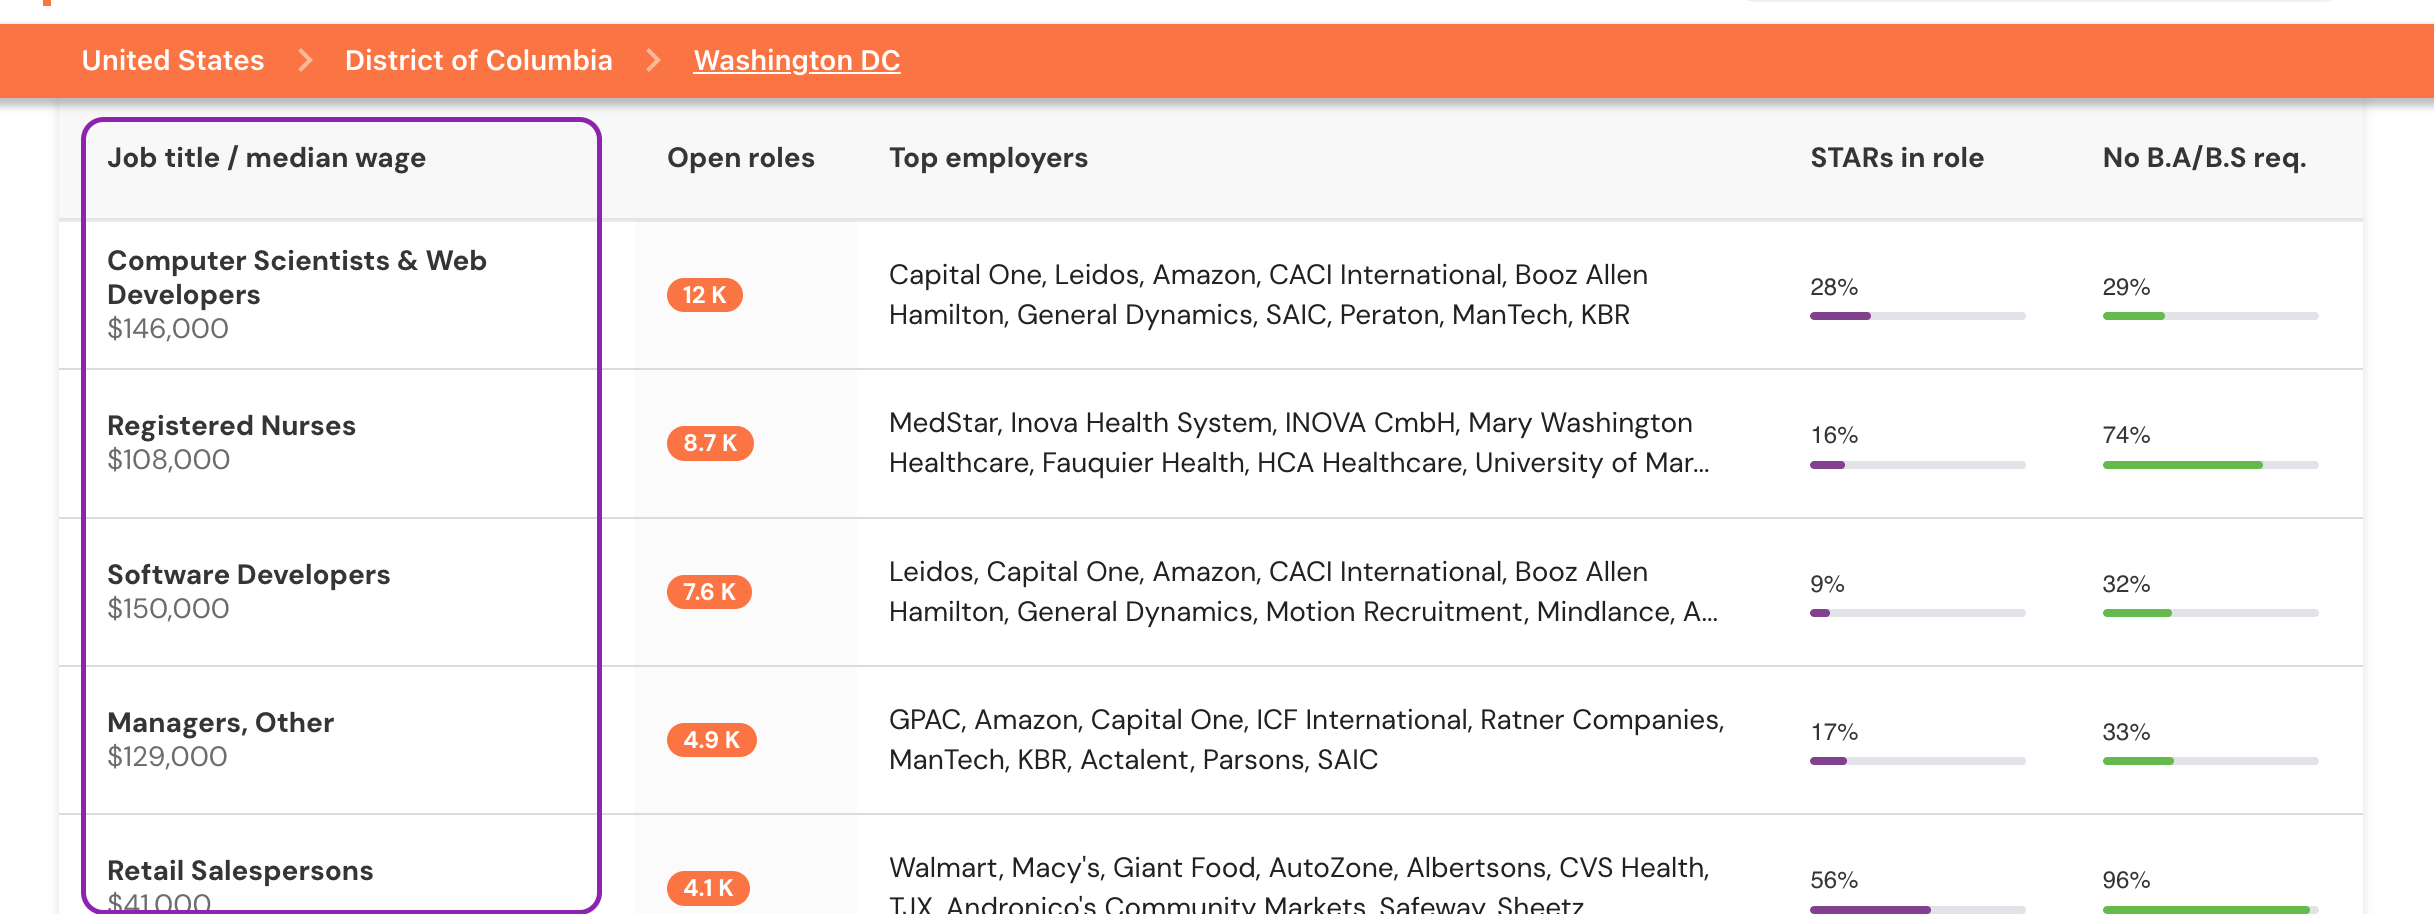2434x914 pixels.
Task: Sort by STARs in role header
Action: [x=1897, y=158]
